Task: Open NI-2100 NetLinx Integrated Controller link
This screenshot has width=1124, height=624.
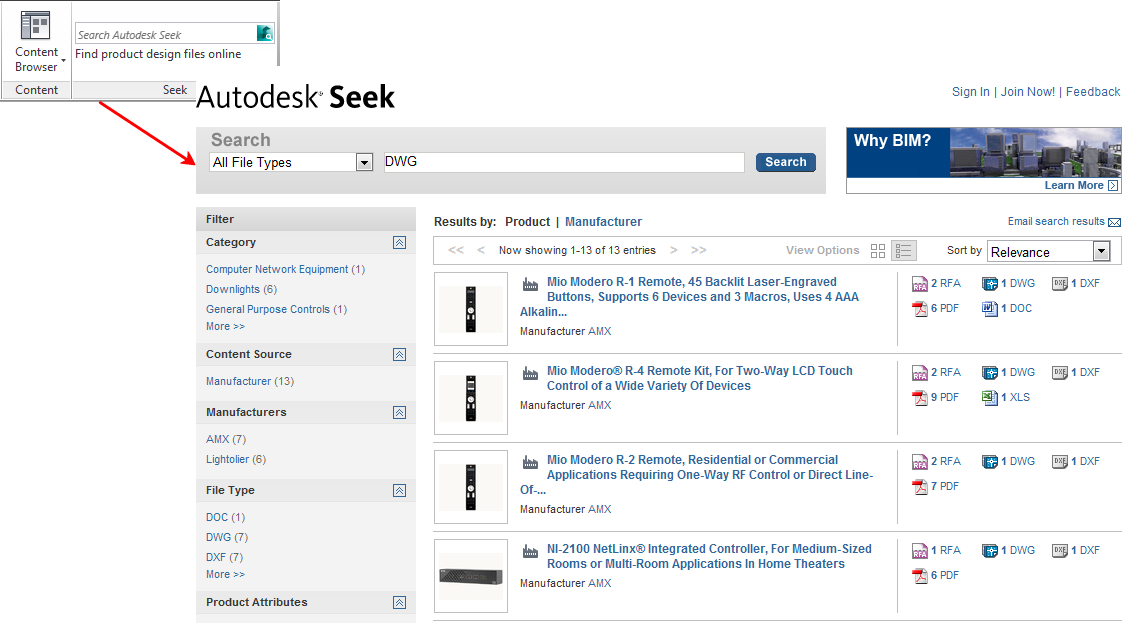Action: tap(709, 556)
